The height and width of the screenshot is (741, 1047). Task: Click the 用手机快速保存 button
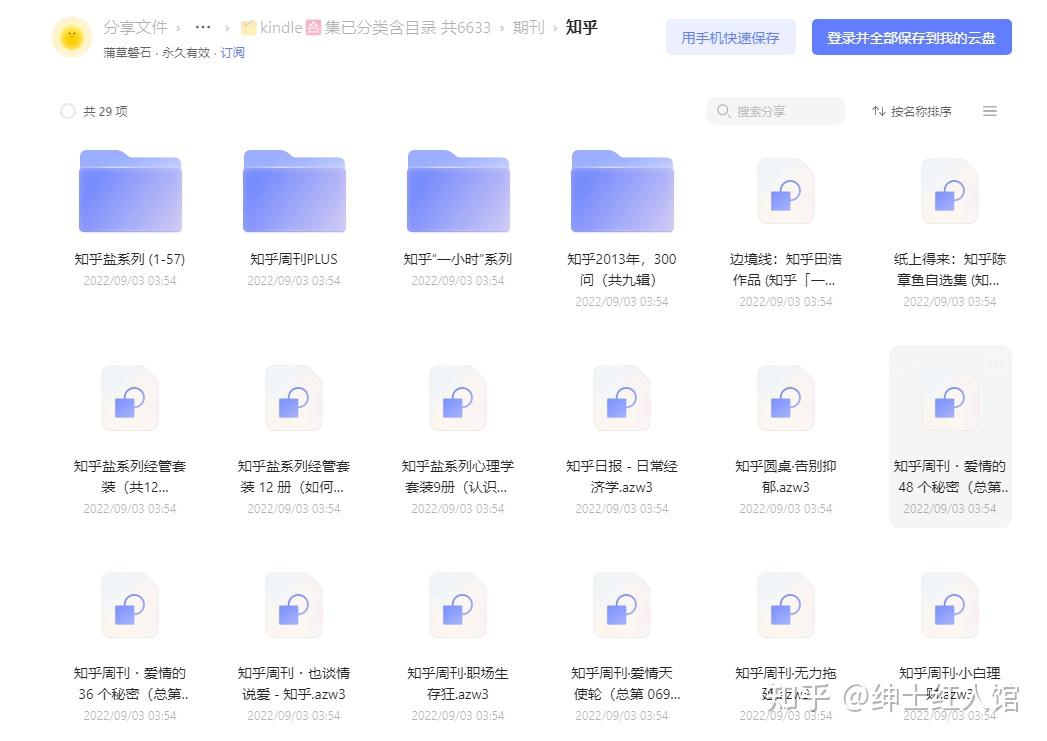click(x=730, y=37)
